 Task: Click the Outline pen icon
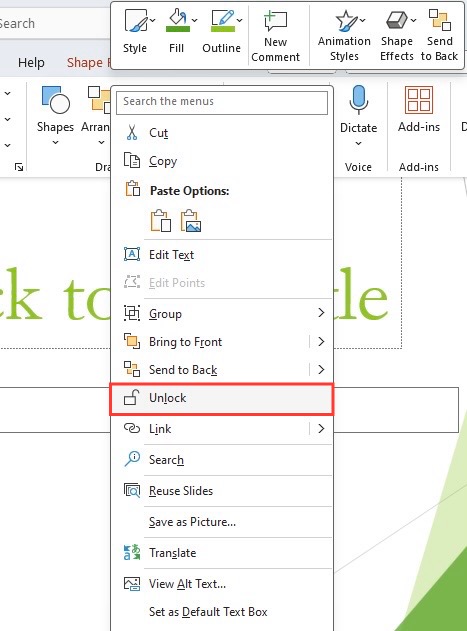(223, 21)
